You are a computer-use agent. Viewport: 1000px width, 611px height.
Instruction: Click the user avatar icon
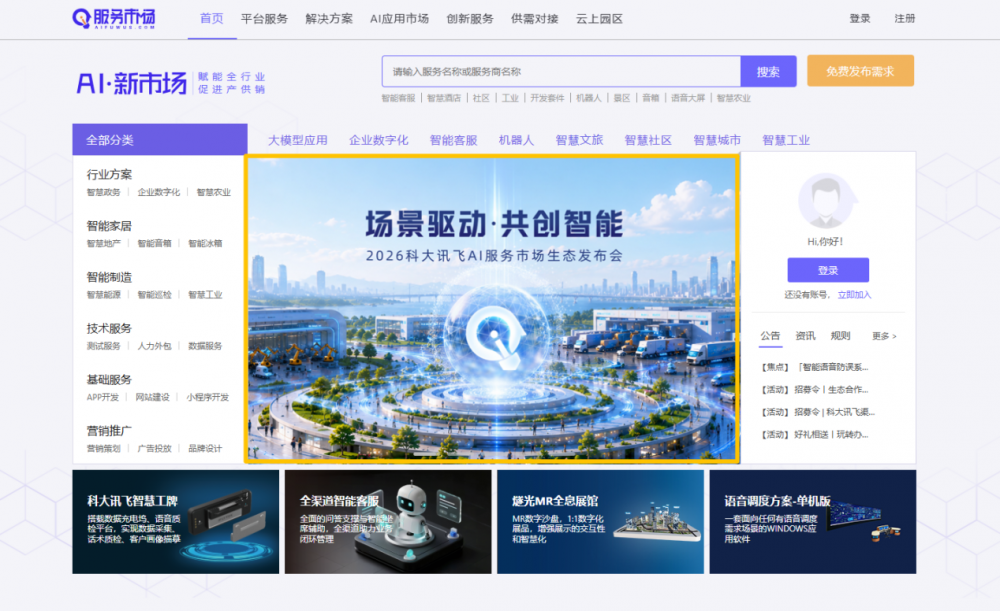click(x=827, y=200)
